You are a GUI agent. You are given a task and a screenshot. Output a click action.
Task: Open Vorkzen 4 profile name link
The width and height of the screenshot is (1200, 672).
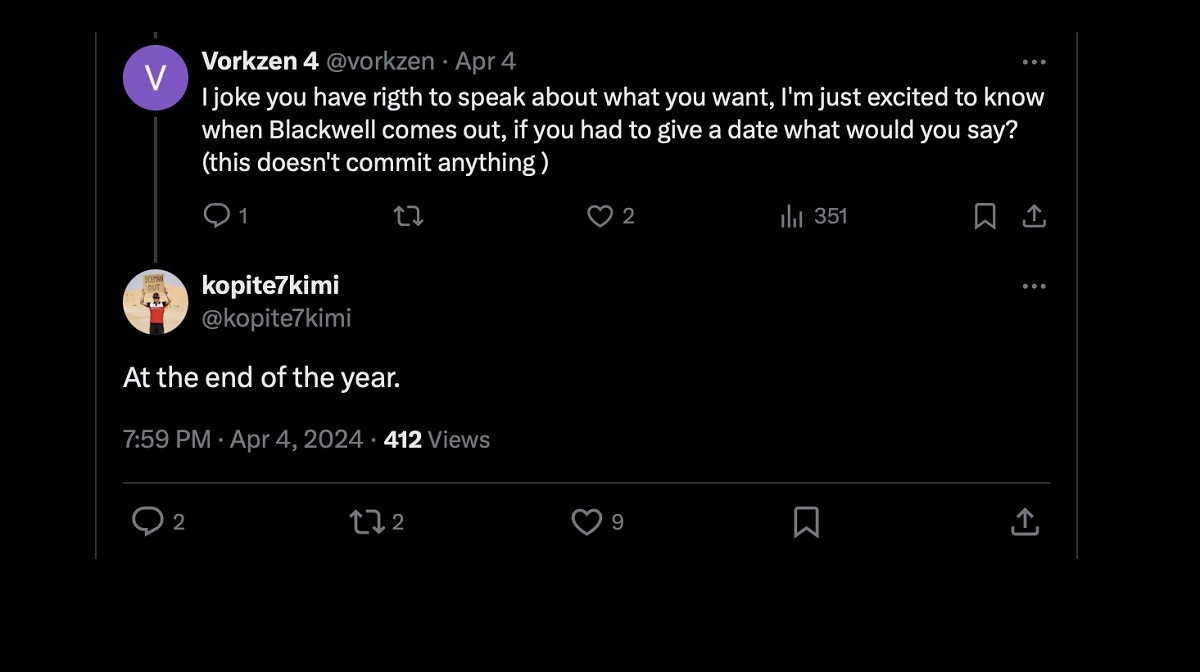click(260, 62)
